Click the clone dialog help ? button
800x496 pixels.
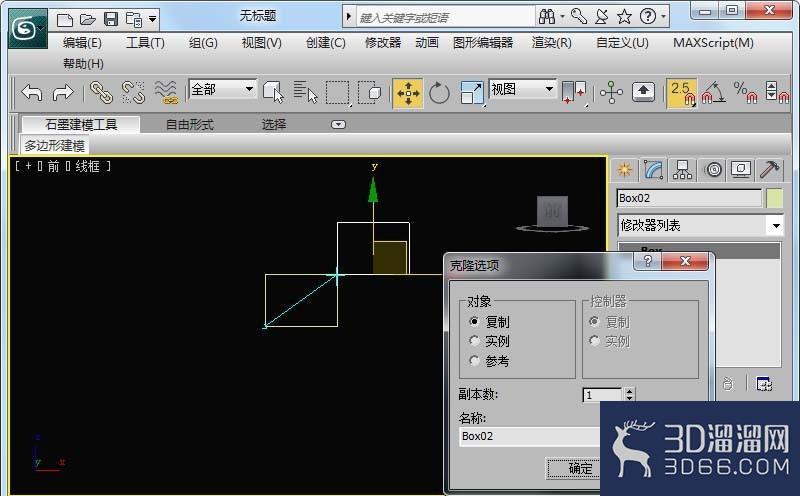647,261
